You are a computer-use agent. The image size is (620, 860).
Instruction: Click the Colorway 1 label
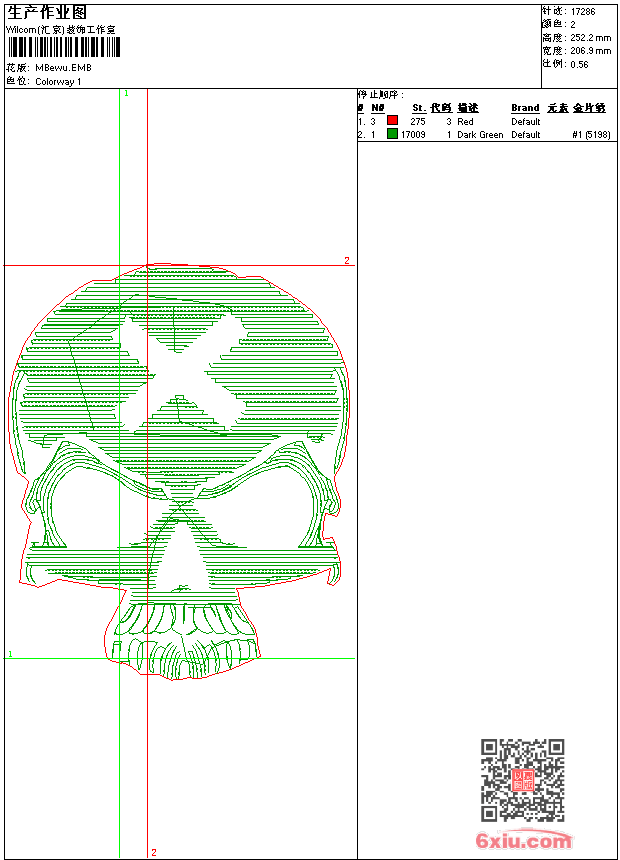(x=58, y=81)
